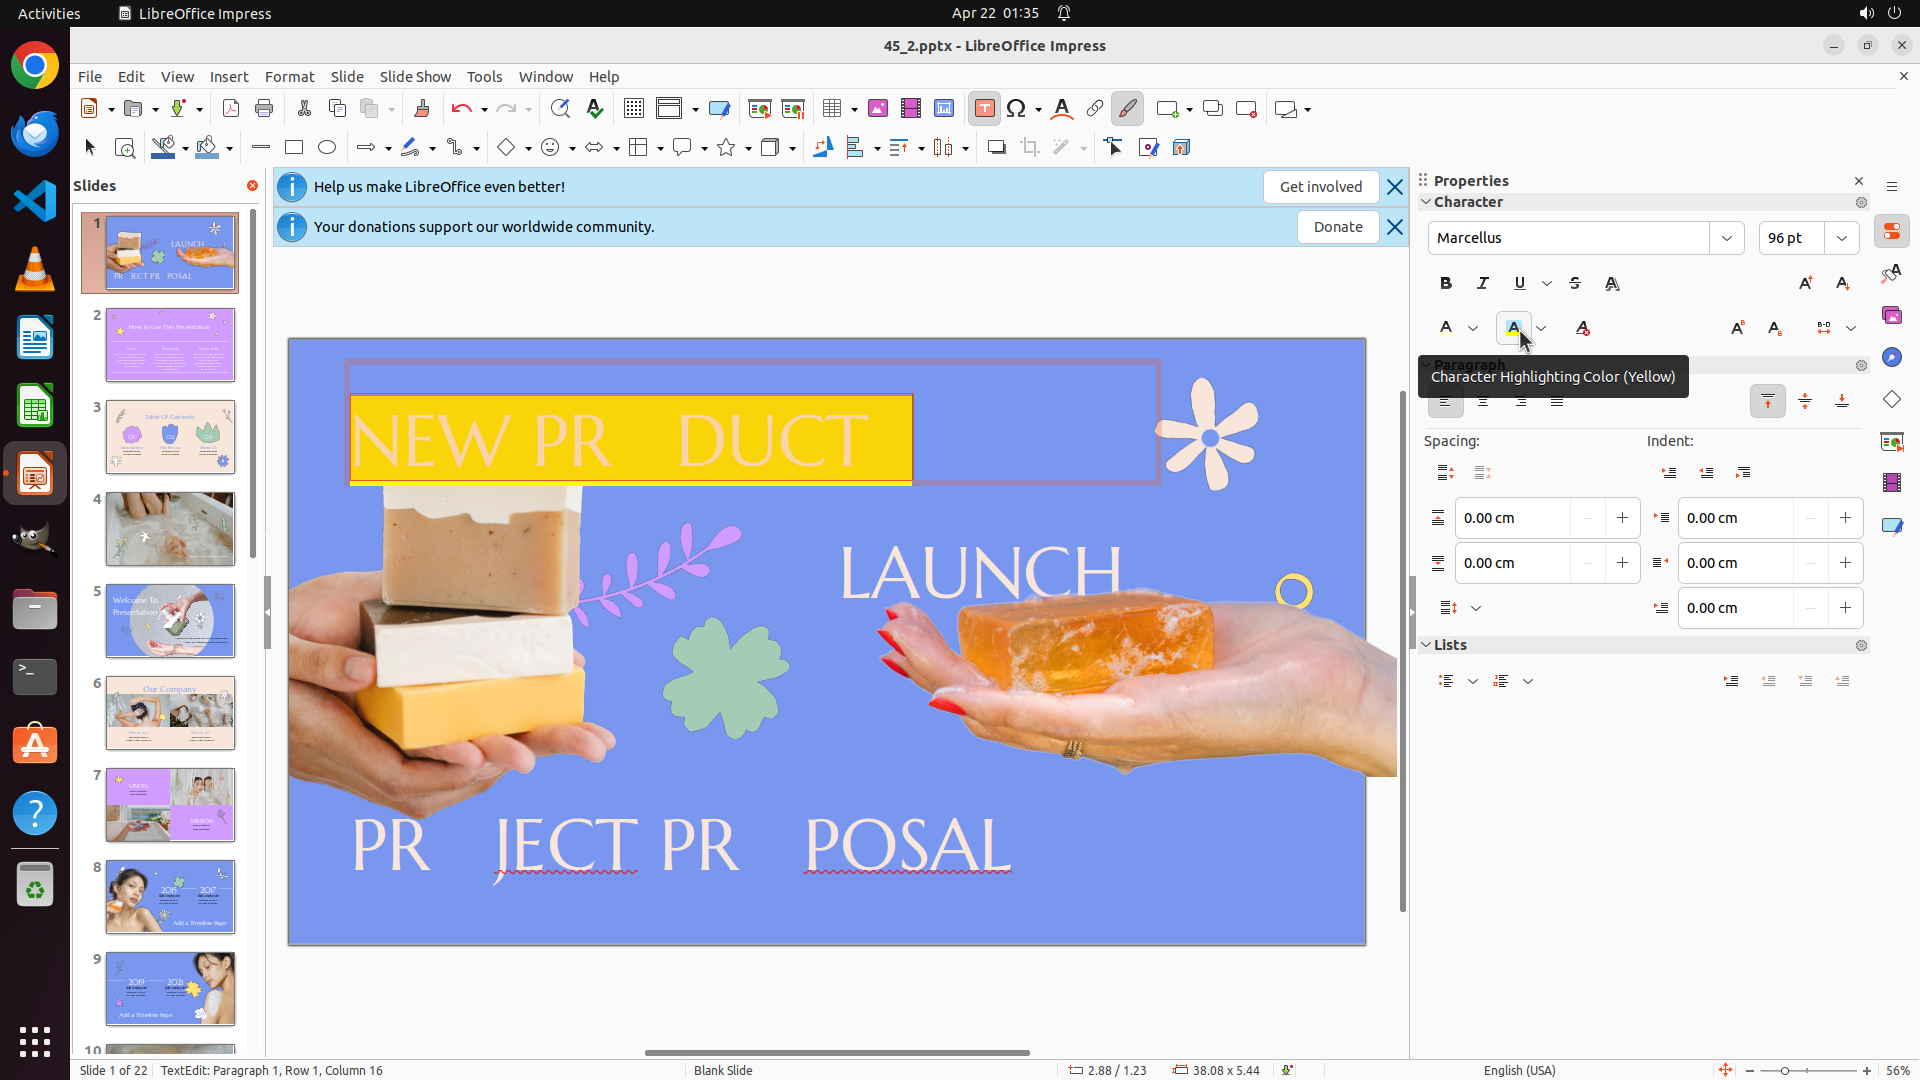The width and height of the screenshot is (1920, 1080).
Task: Click the Insert Special Character icon
Action: point(1016,109)
